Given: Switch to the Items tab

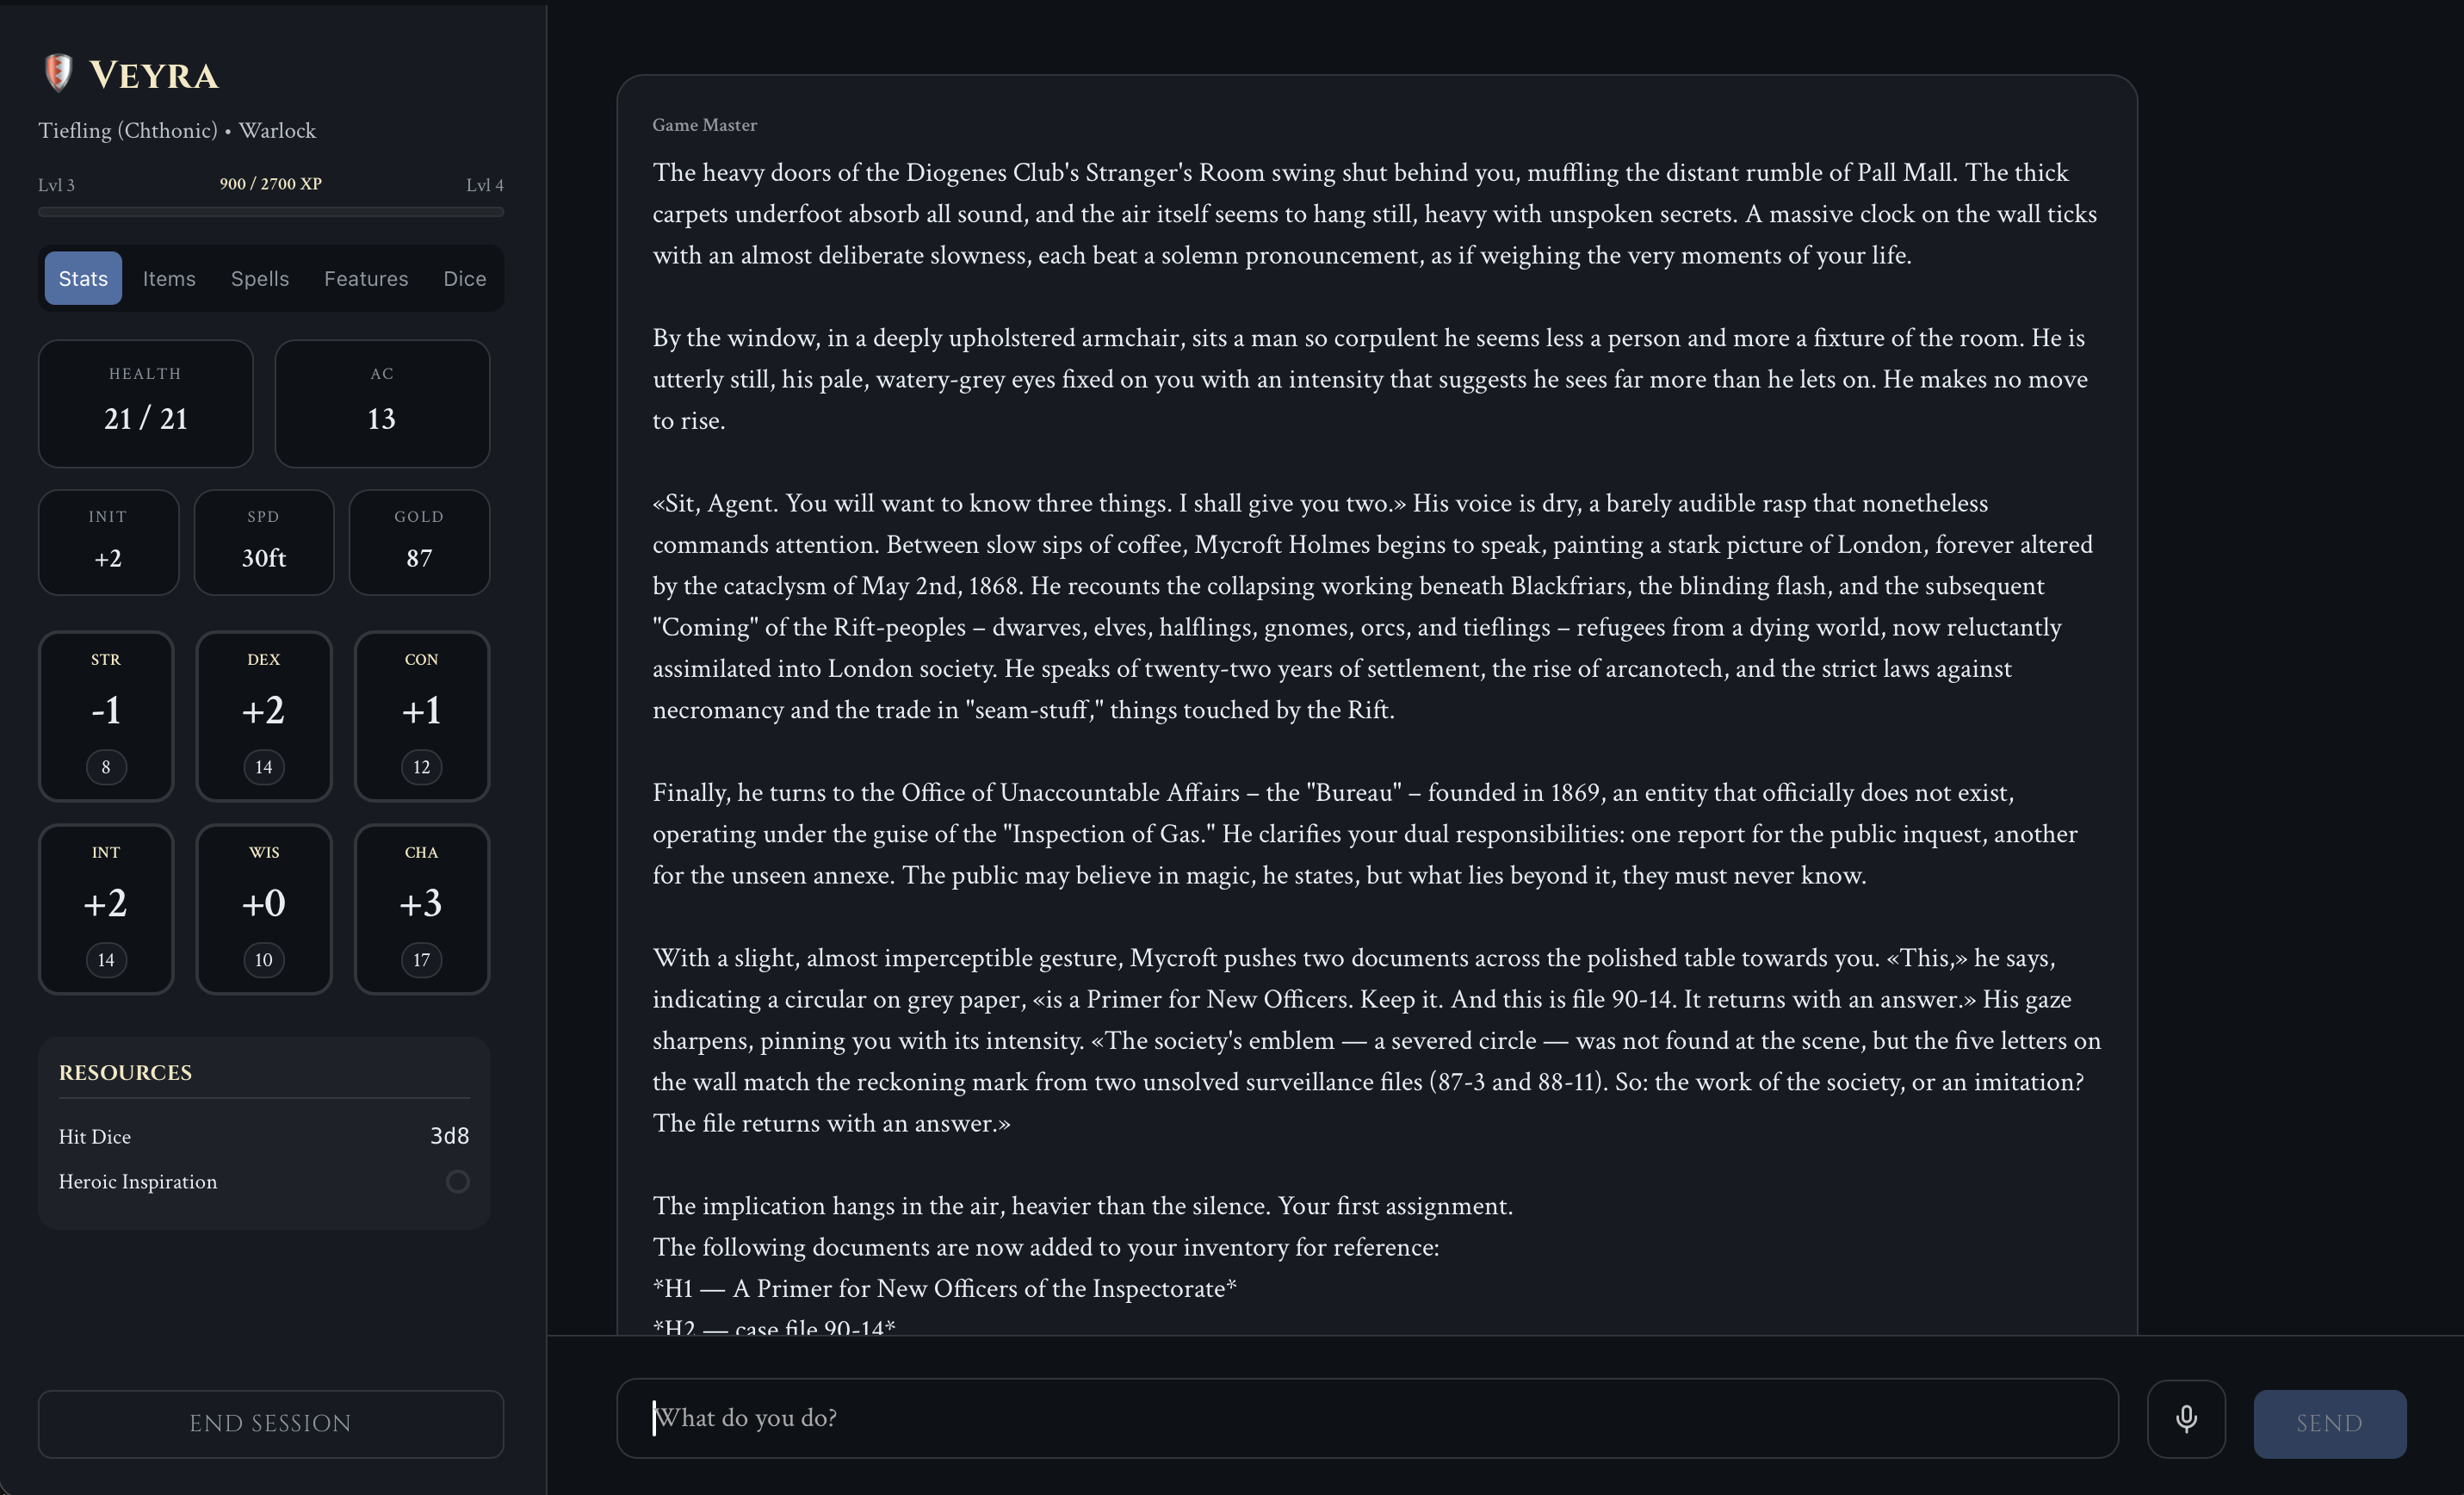Looking at the screenshot, I should click(169, 278).
